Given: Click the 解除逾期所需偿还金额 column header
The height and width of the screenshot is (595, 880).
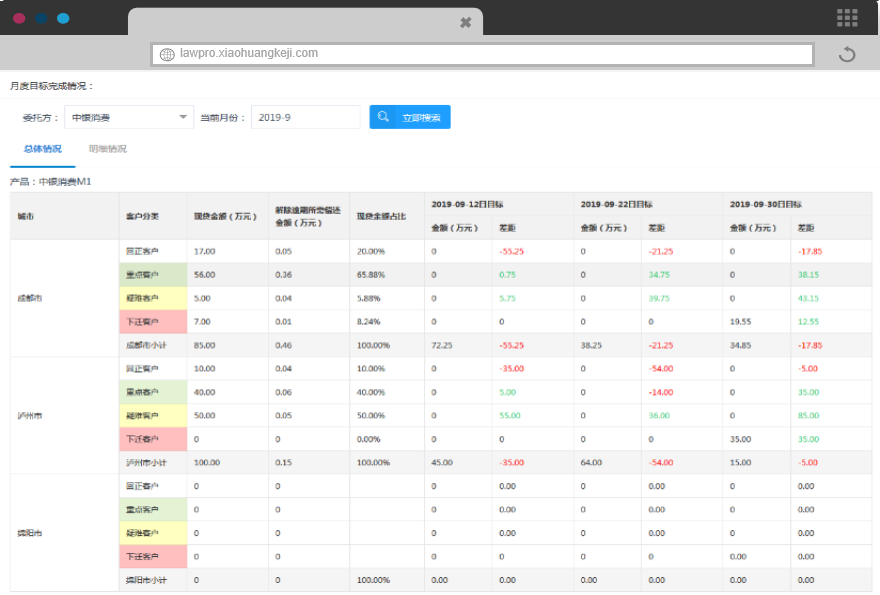Looking at the screenshot, I should (308, 217).
